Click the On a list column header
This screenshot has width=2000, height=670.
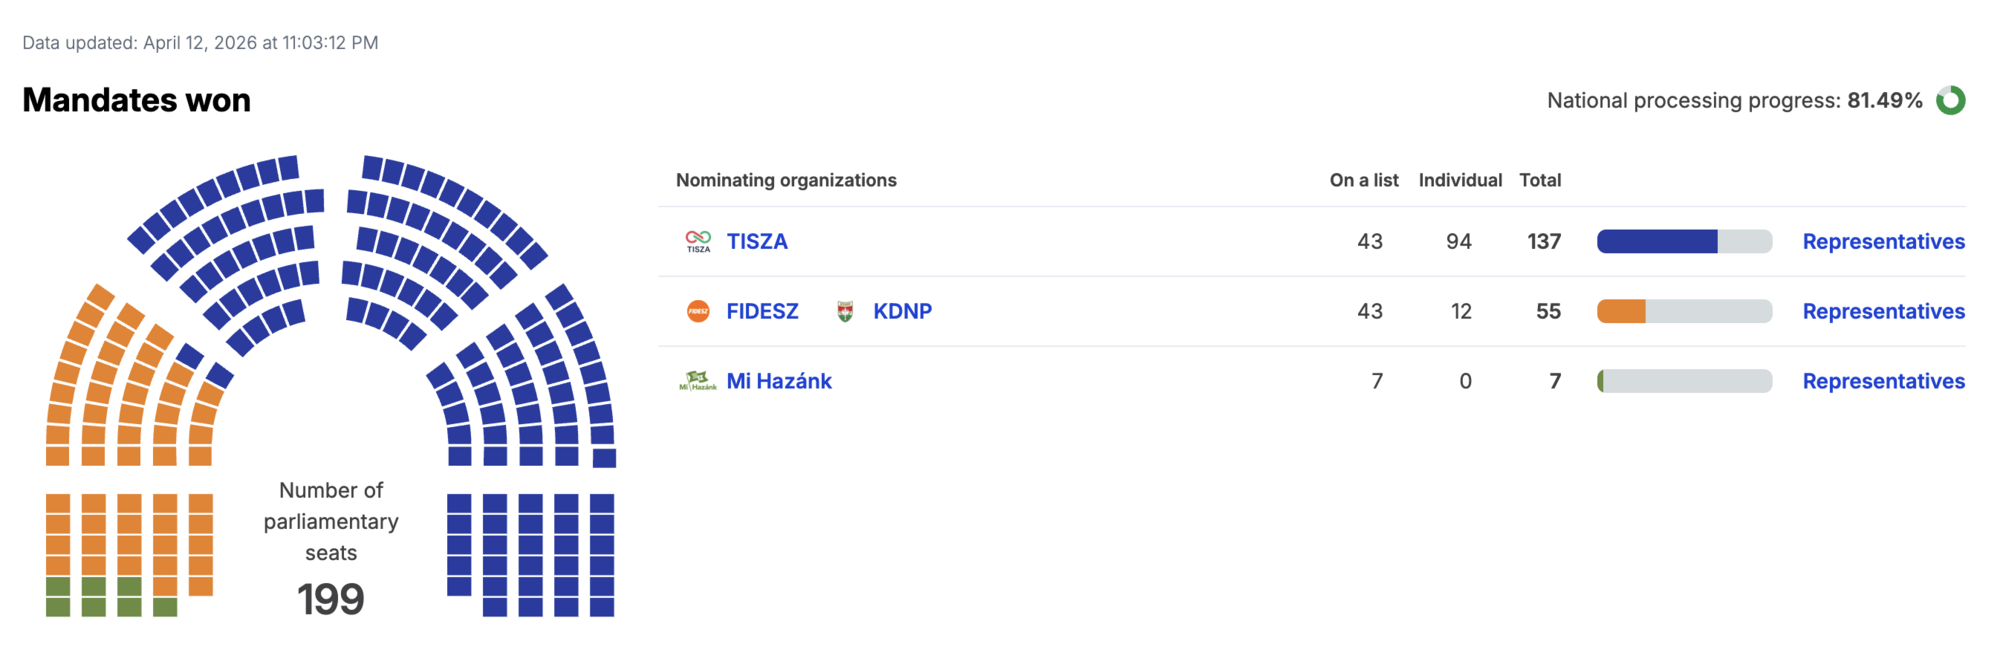pyautogui.click(x=1364, y=180)
